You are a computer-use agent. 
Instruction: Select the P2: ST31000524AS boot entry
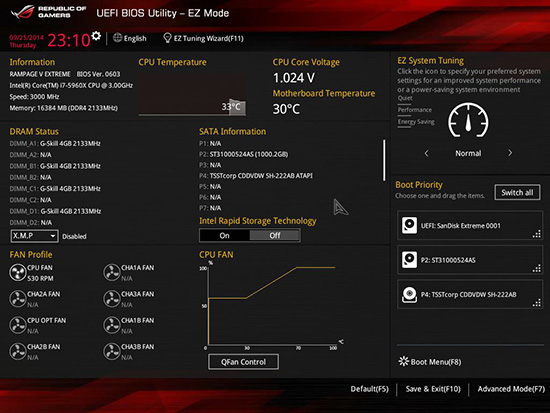pyautogui.click(x=470, y=260)
